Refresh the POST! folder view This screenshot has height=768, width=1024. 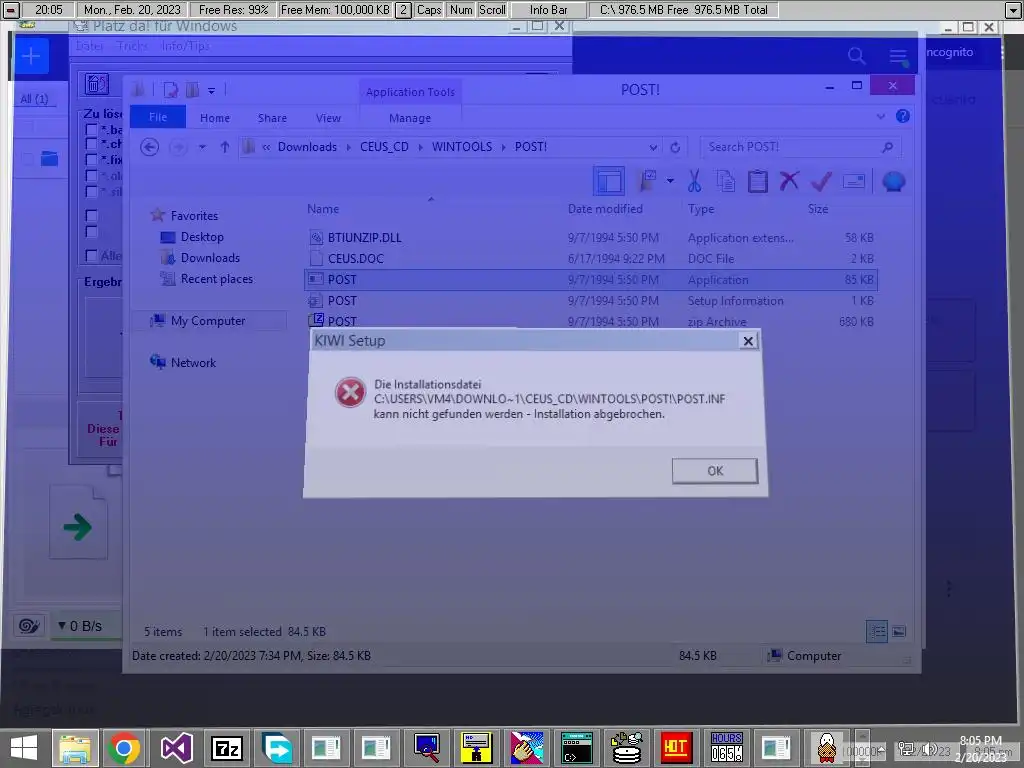tap(675, 148)
